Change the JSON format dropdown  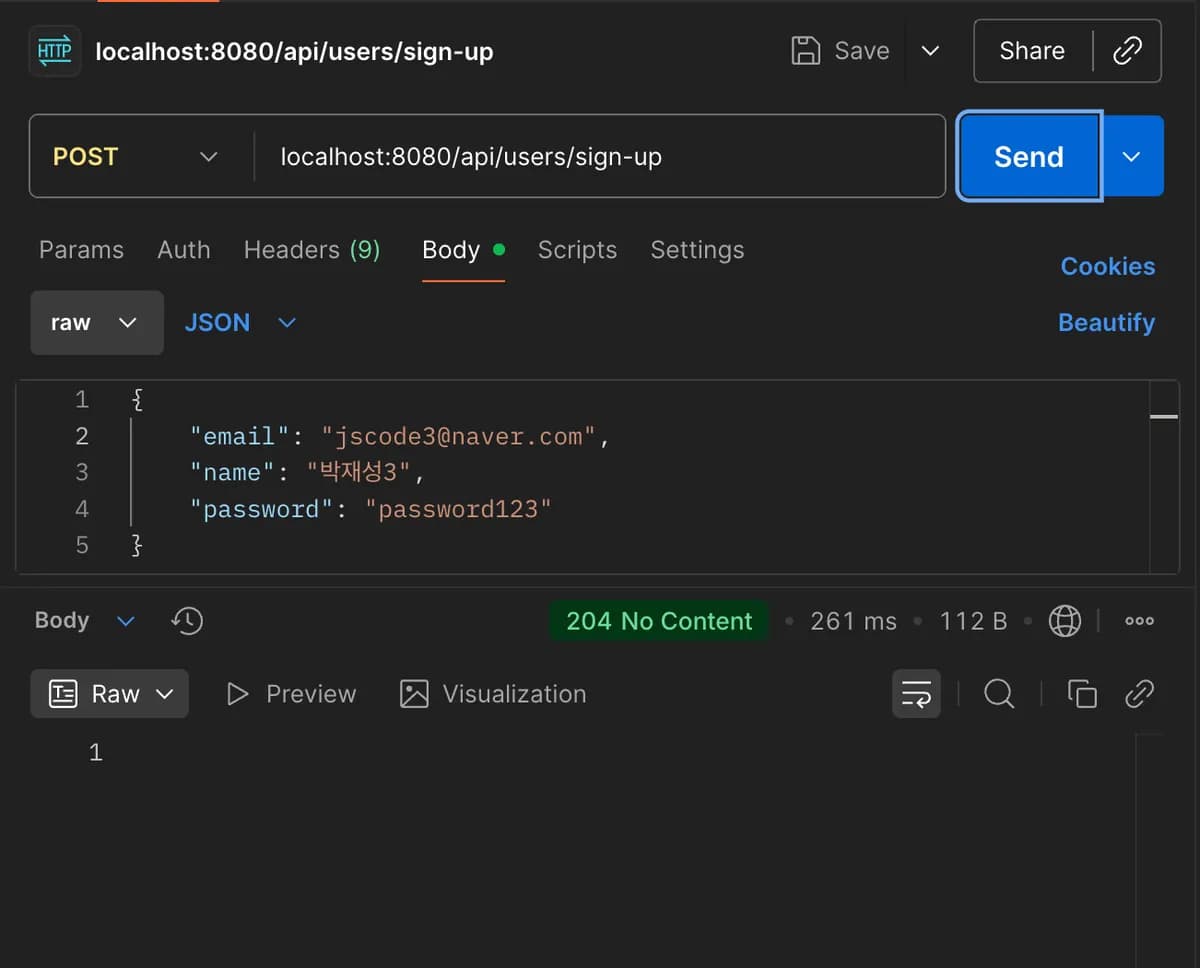tap(240, 323)
